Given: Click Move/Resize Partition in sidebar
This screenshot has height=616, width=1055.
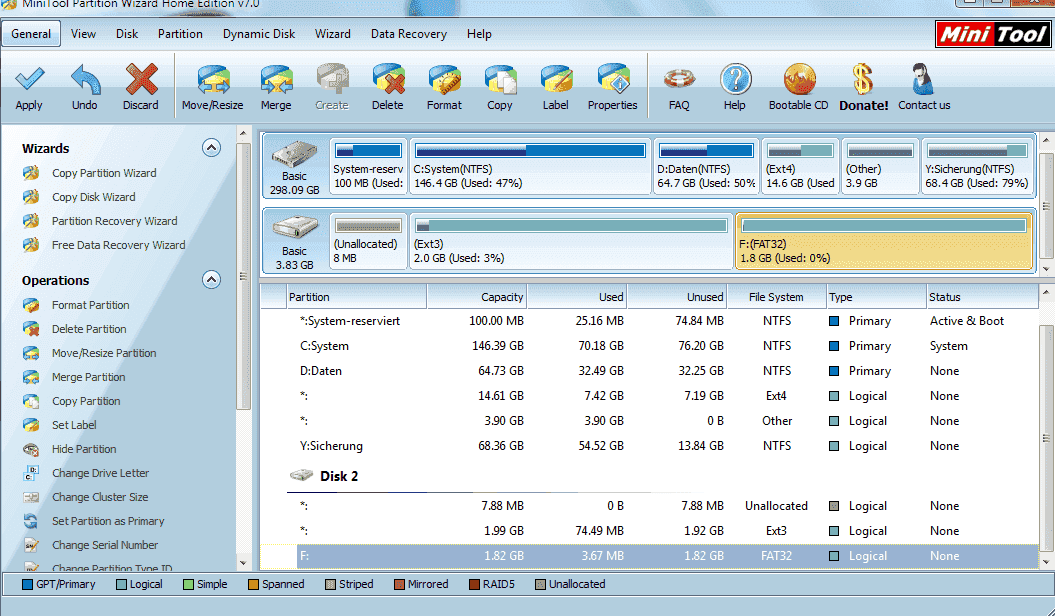Looking at the screenshot, I should (104, 353).
